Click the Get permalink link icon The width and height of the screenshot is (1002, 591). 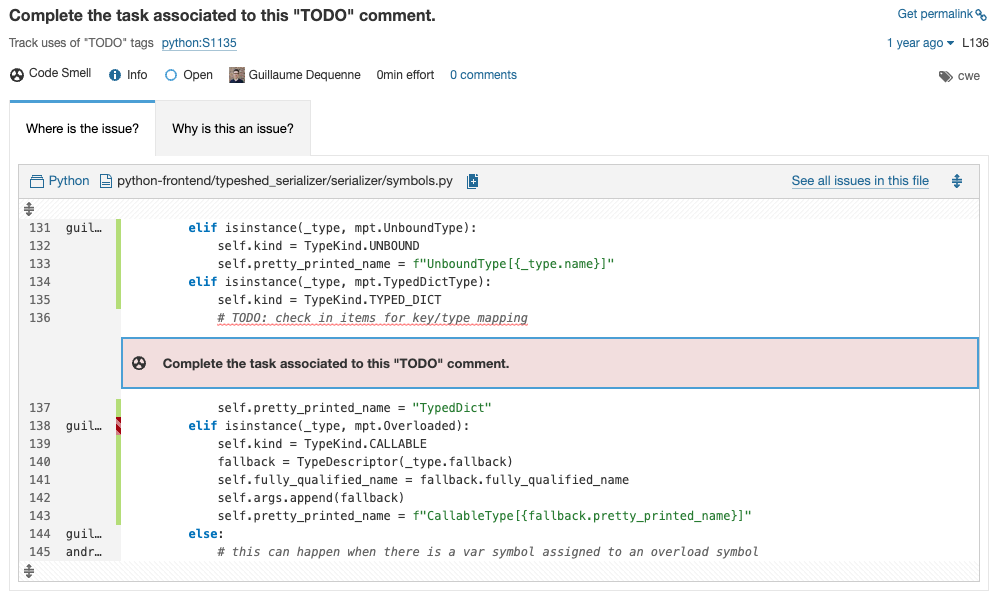pos(980,15)
